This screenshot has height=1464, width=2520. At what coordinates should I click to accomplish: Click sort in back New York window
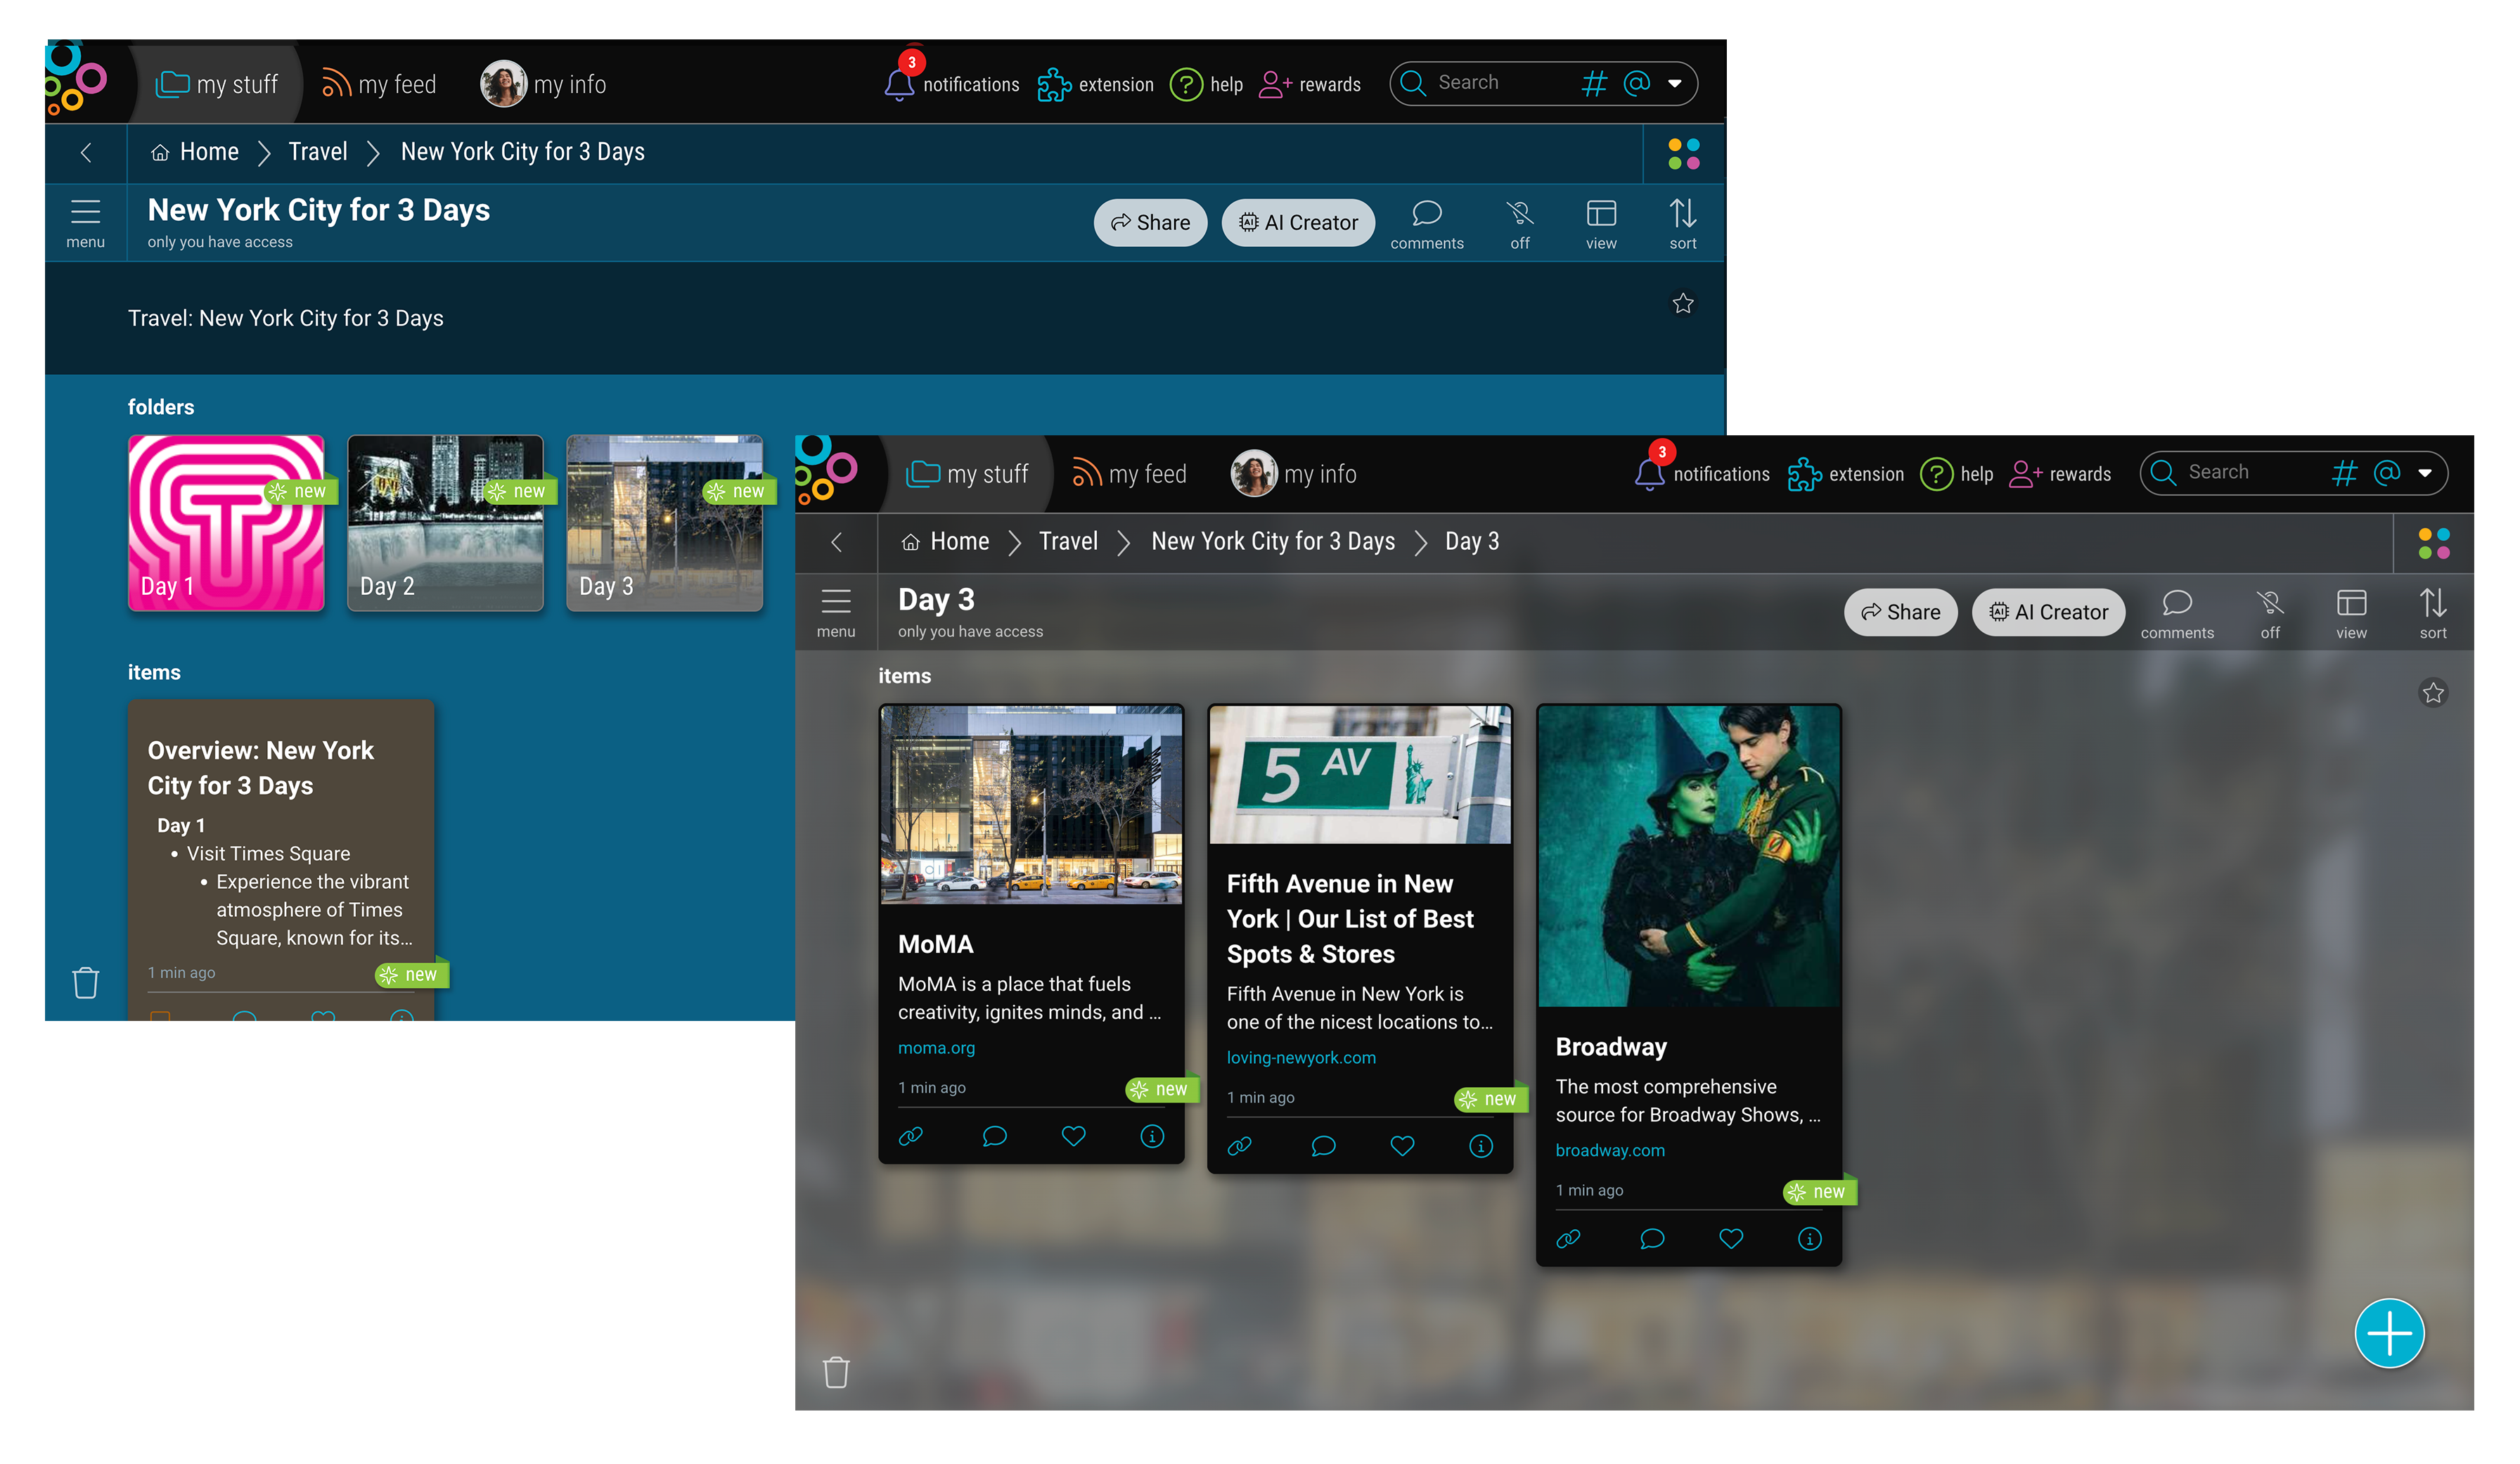click(1682, 224)
